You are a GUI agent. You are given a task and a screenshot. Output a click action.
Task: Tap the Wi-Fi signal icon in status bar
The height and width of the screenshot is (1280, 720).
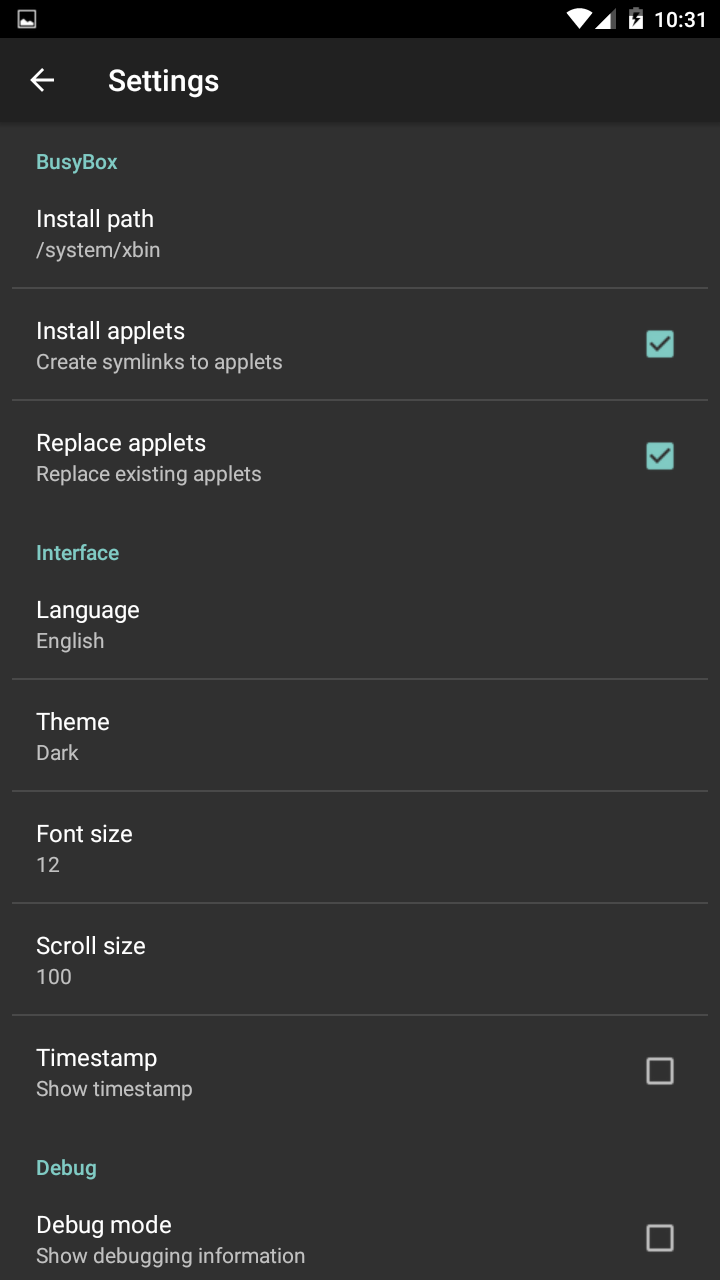pos(578,19)
